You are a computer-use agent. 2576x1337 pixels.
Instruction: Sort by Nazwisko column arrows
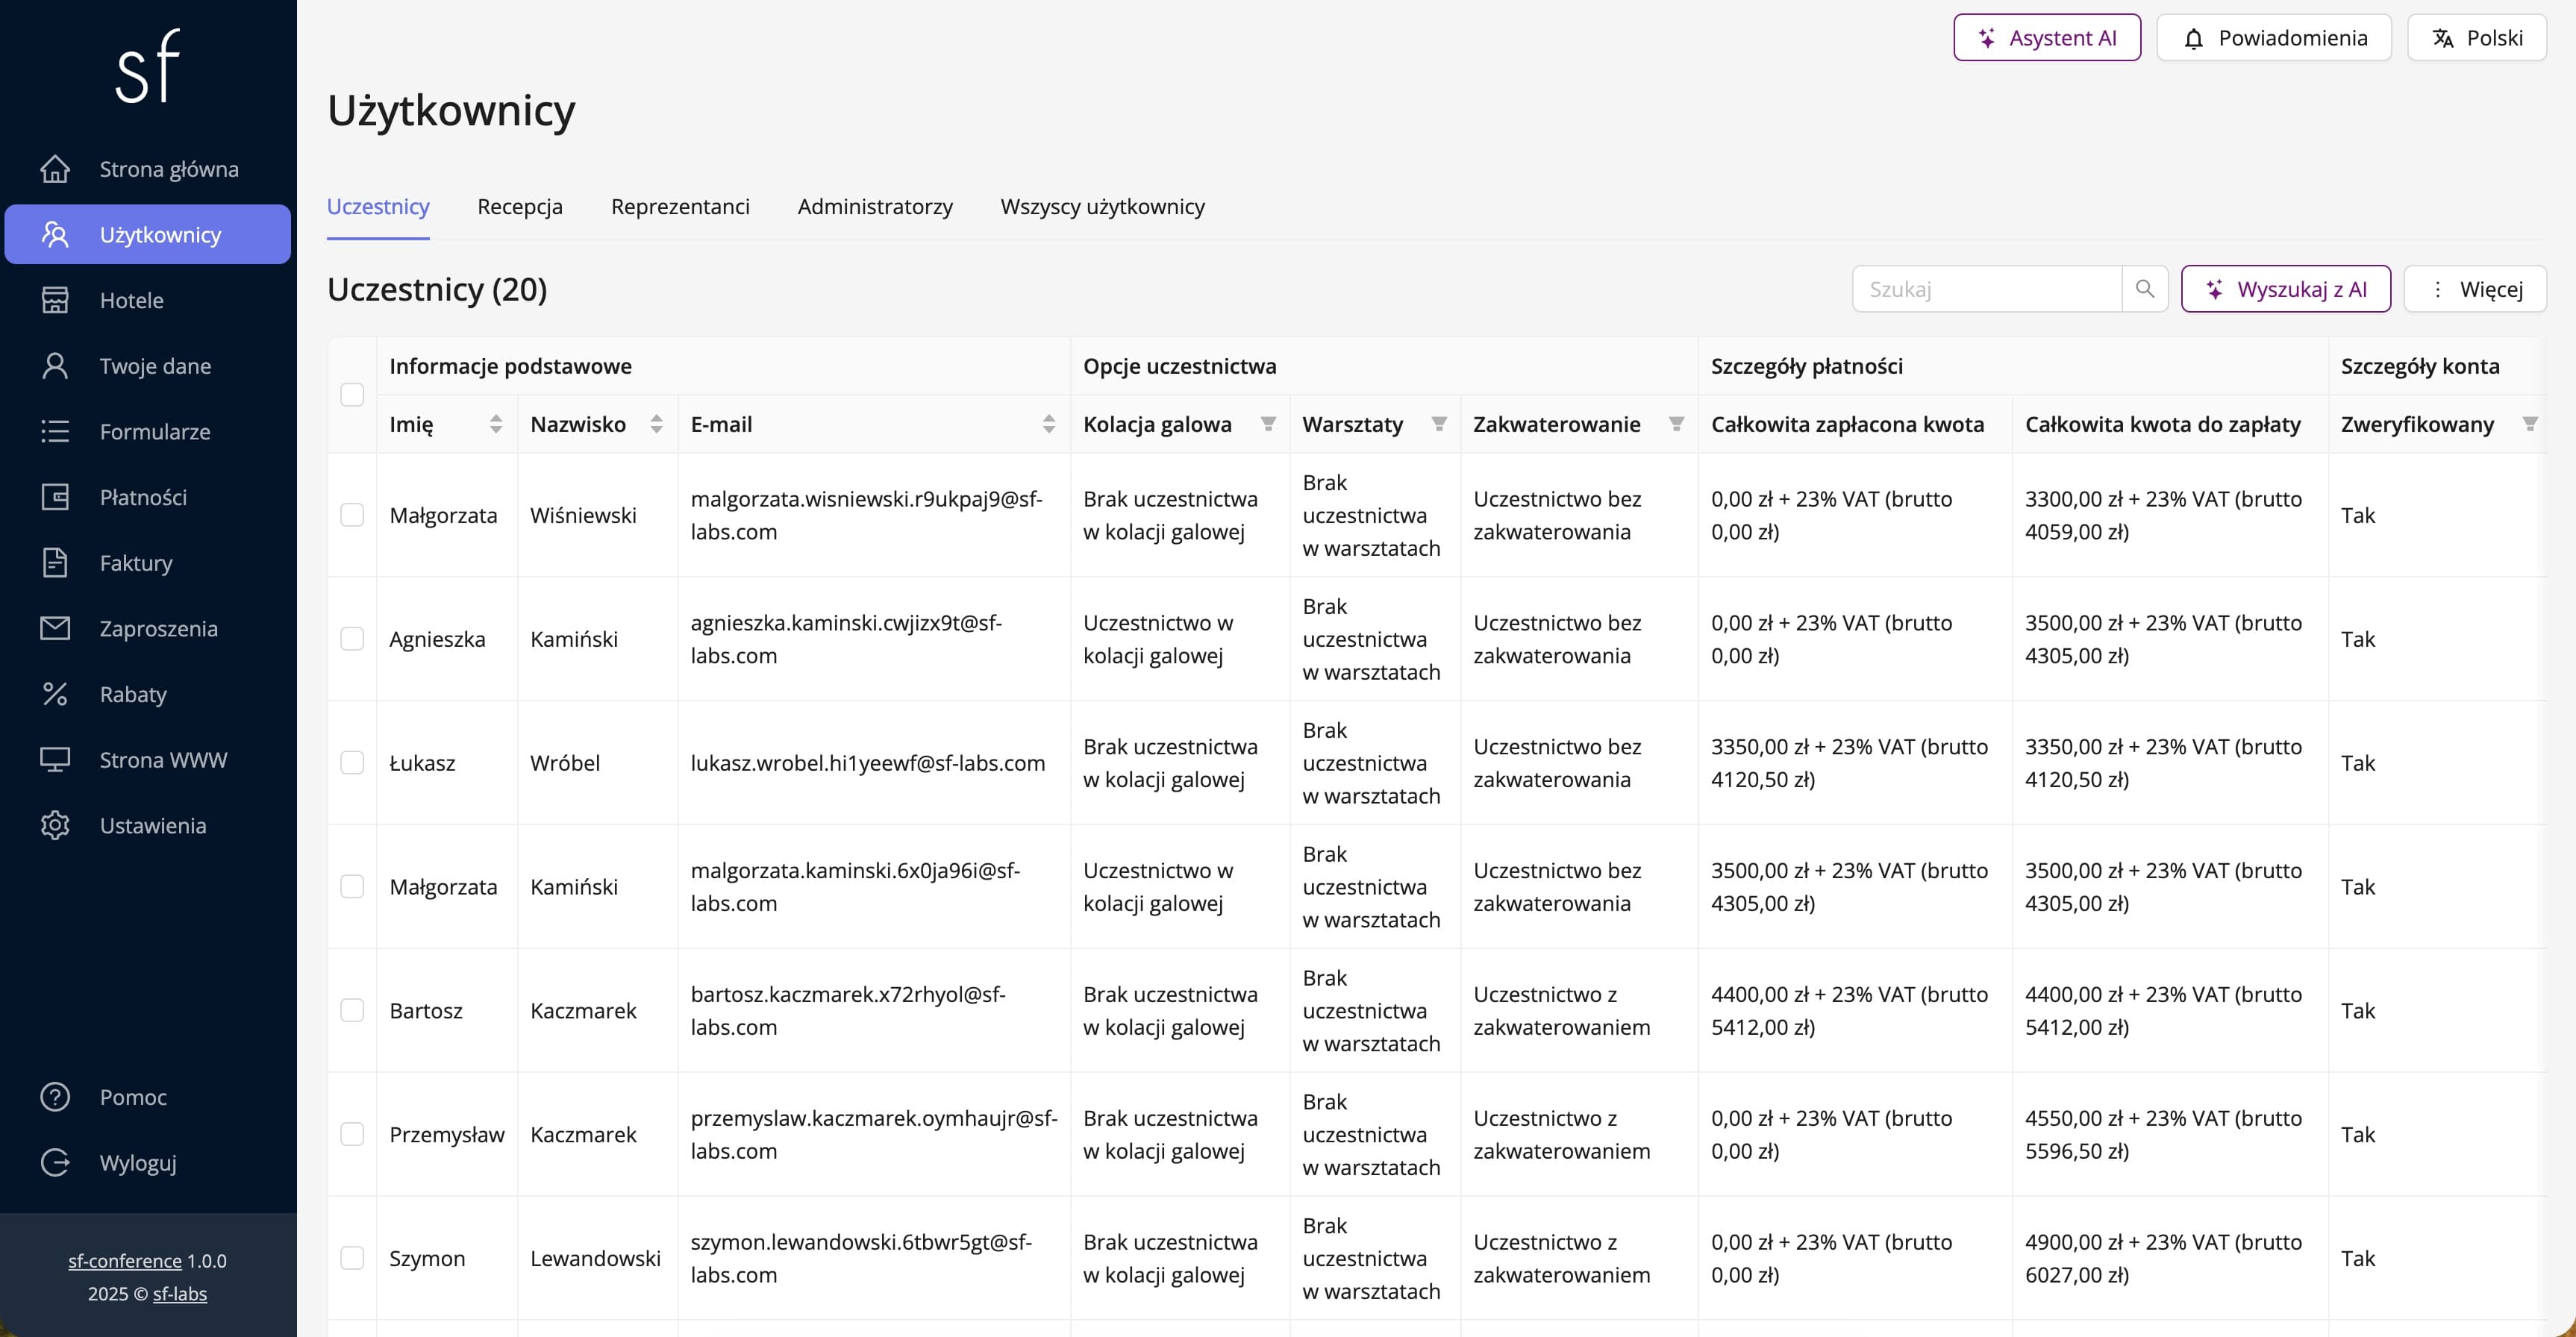(x=656, y=424)
